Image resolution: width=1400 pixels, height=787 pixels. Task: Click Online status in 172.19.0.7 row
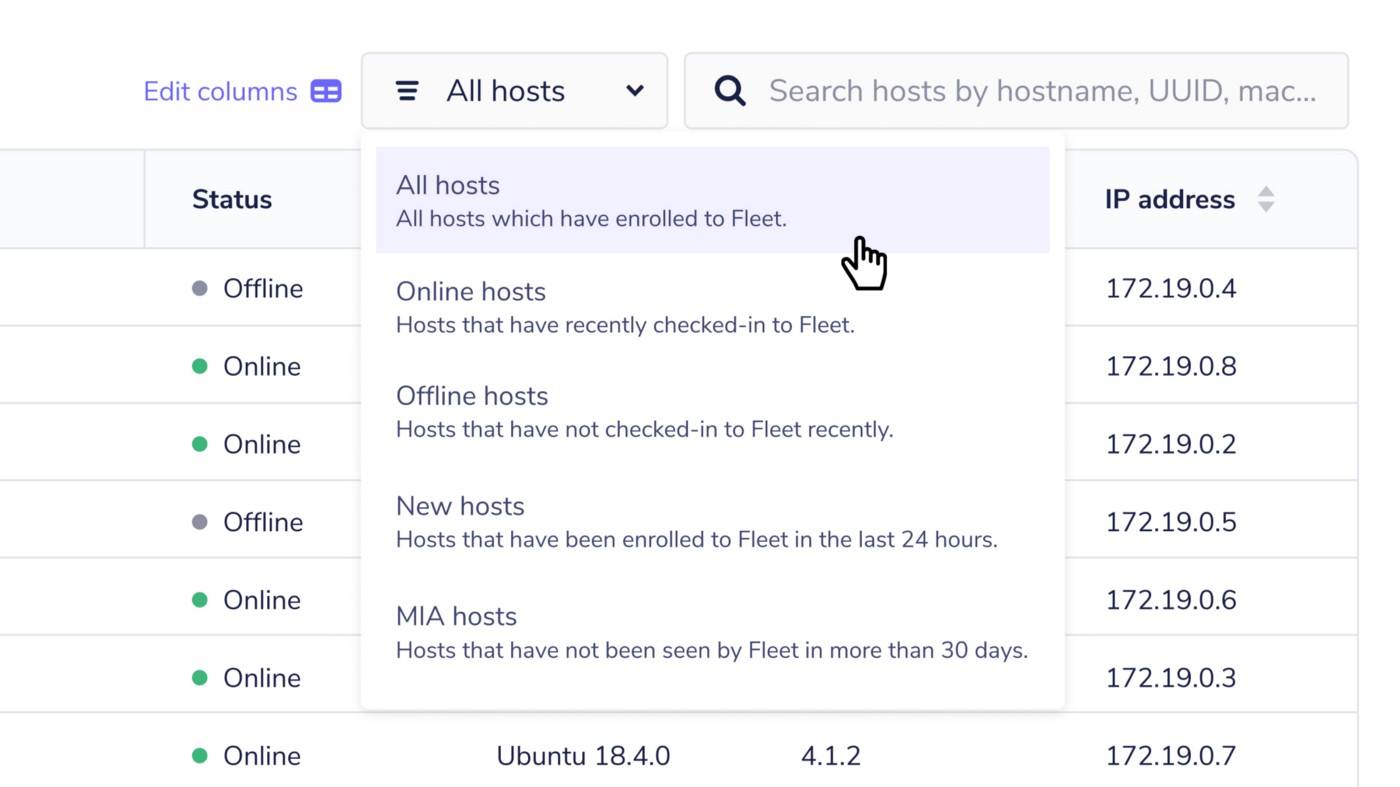[247, 756]
